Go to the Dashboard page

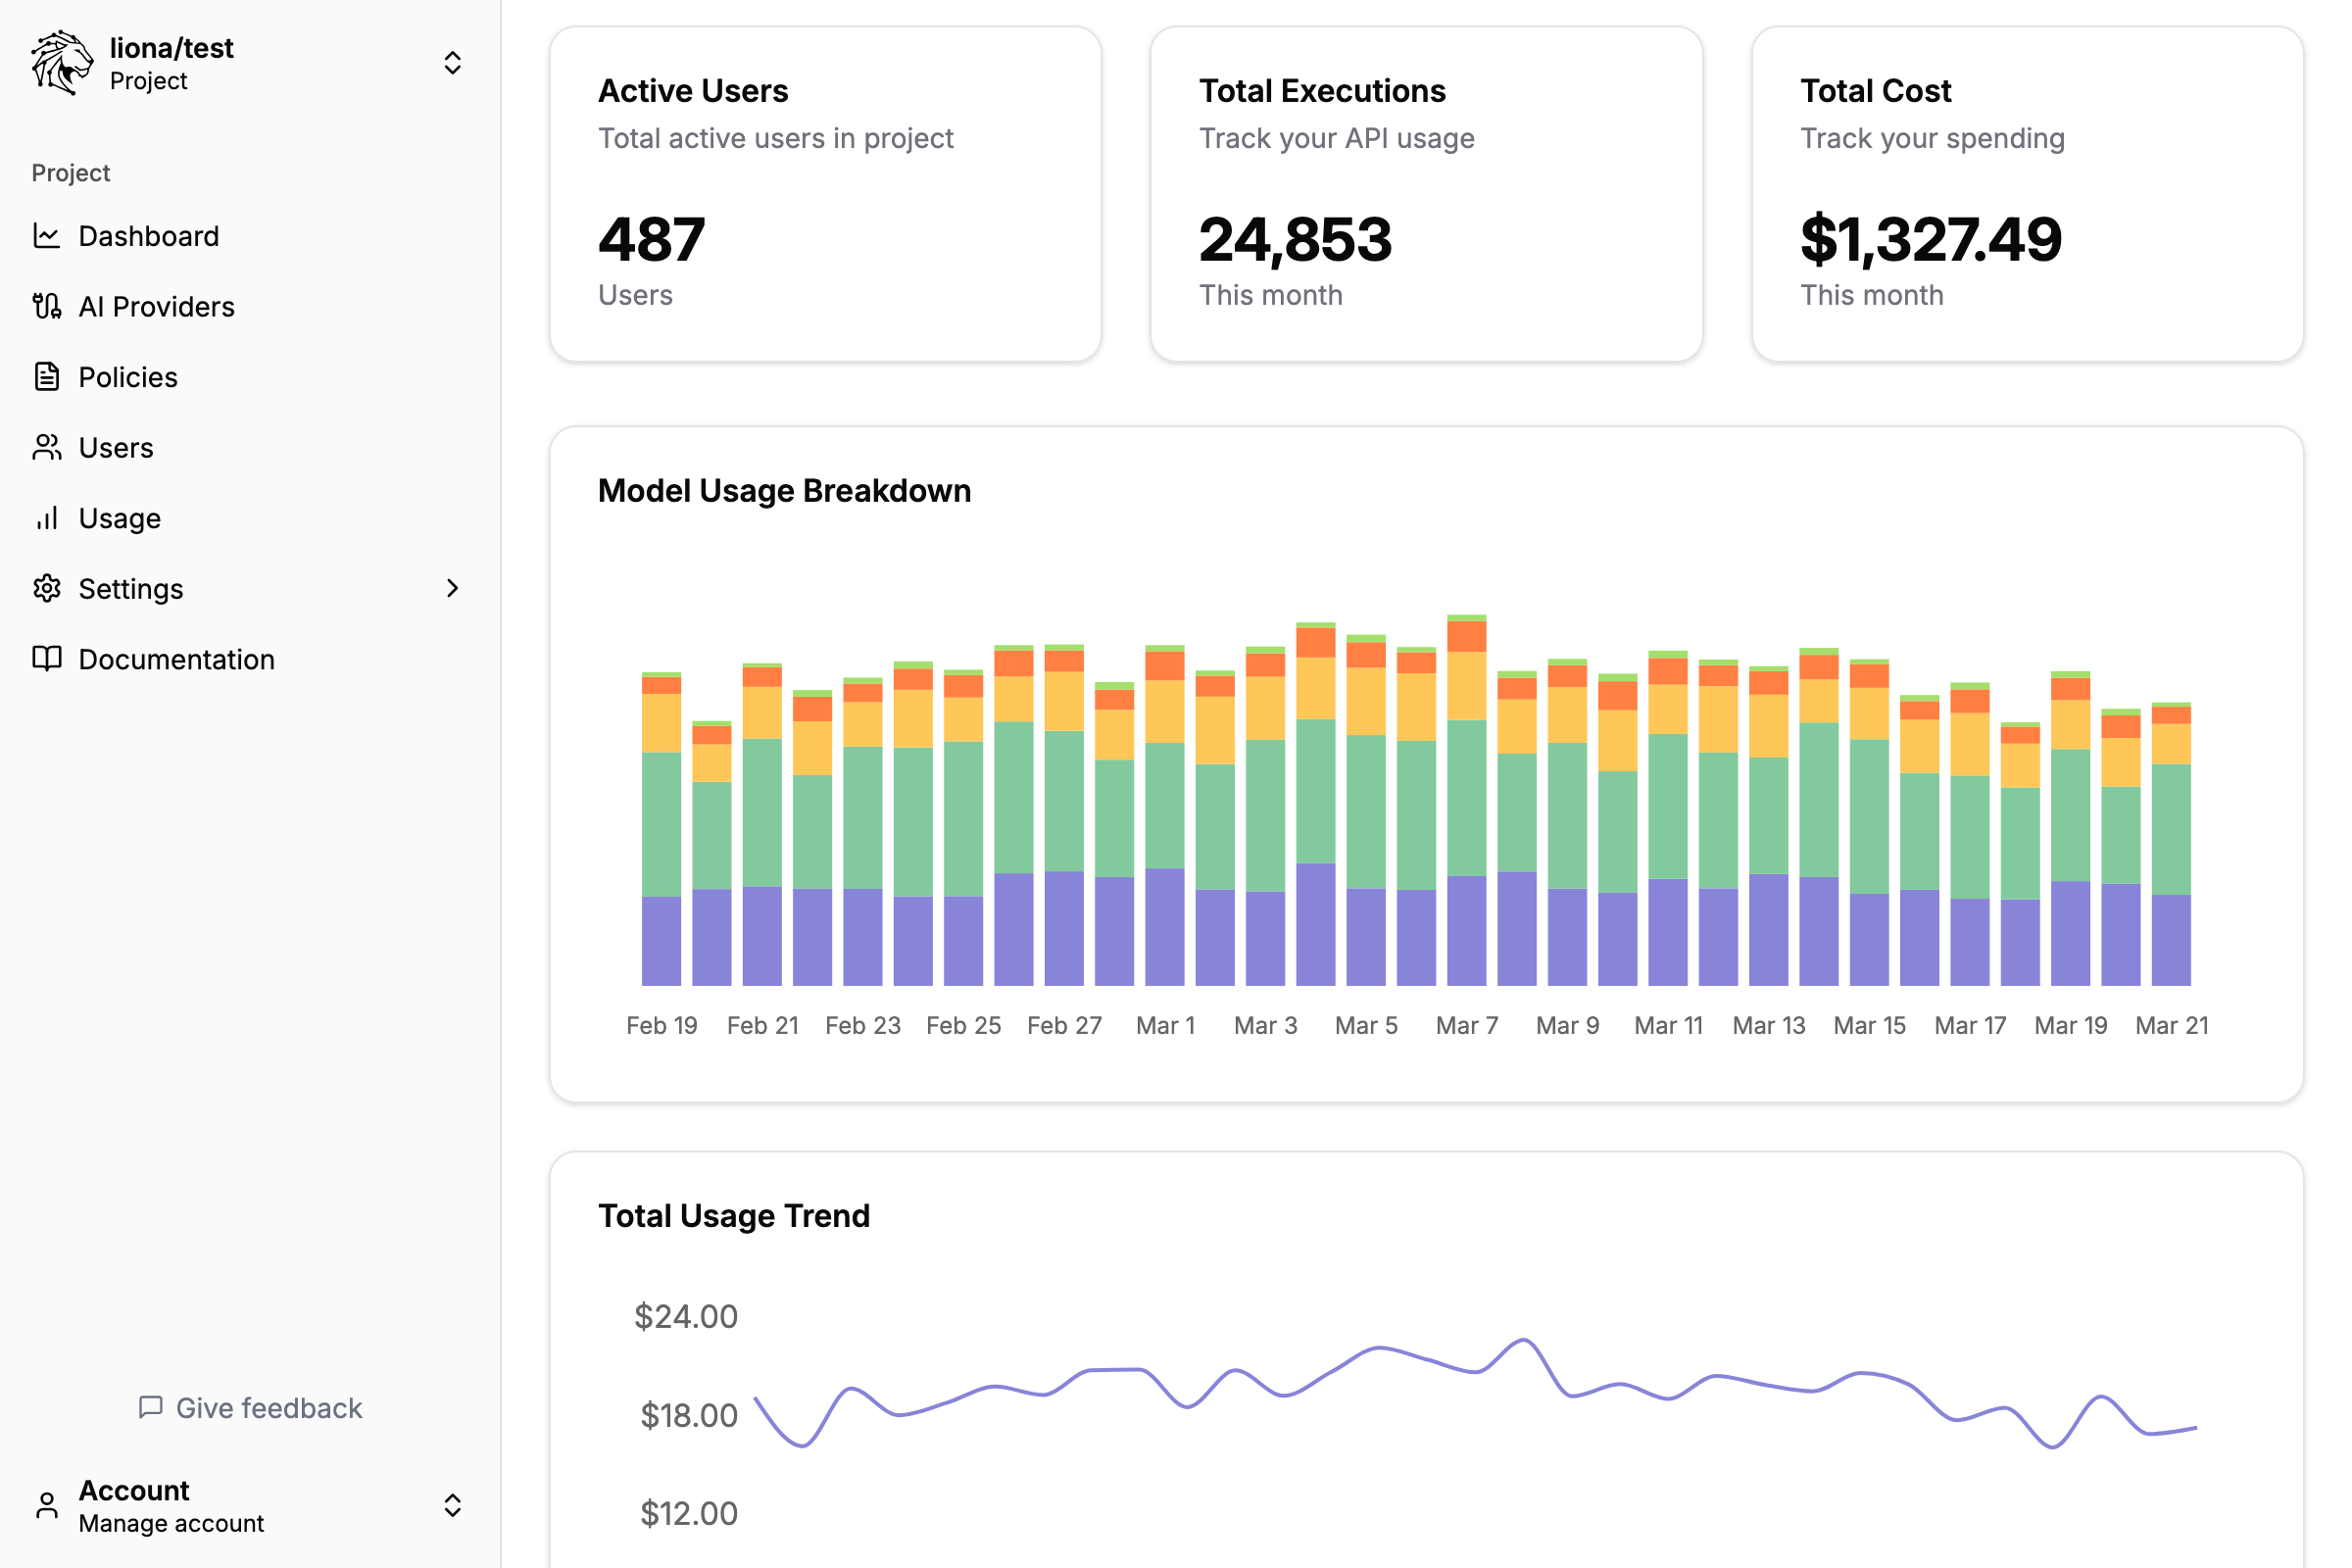click(148, 236)
